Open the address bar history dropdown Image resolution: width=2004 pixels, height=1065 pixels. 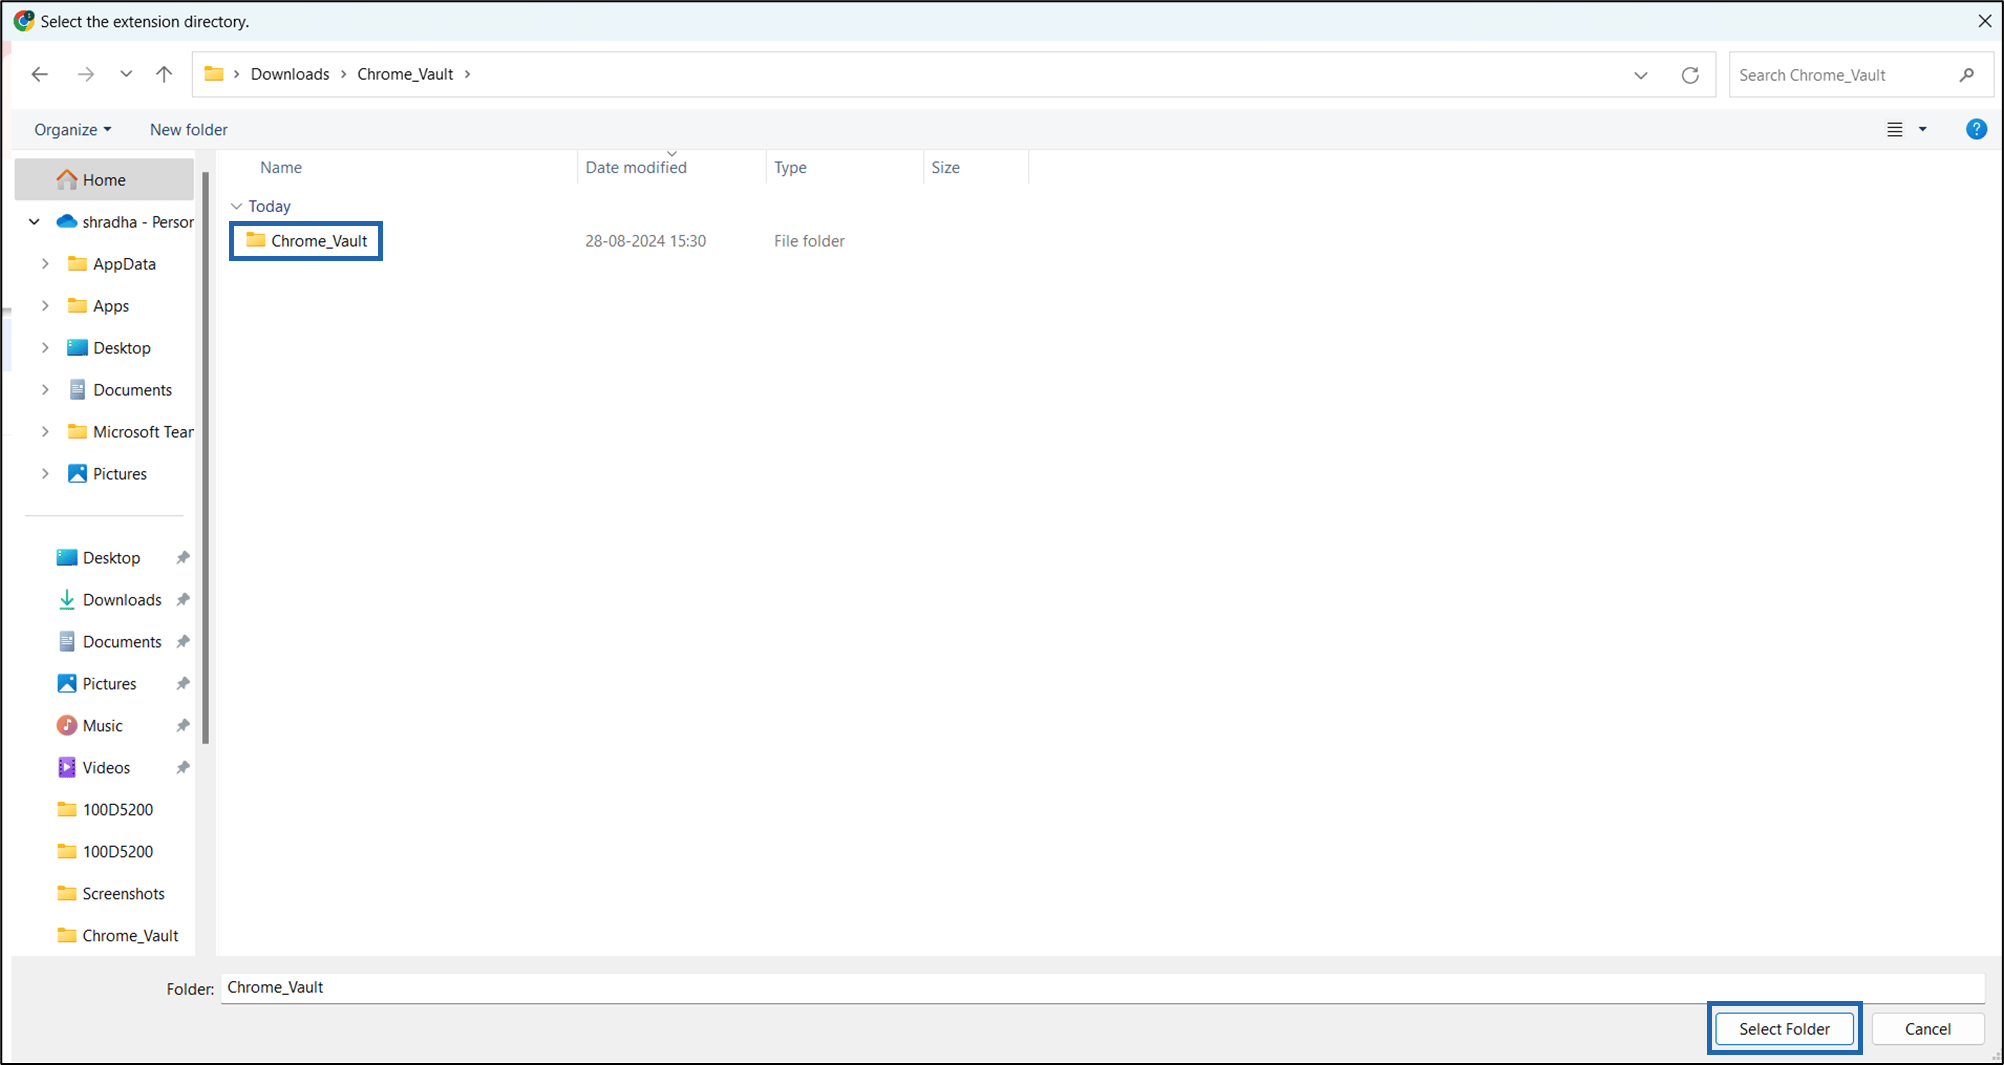pos(1641,75)
